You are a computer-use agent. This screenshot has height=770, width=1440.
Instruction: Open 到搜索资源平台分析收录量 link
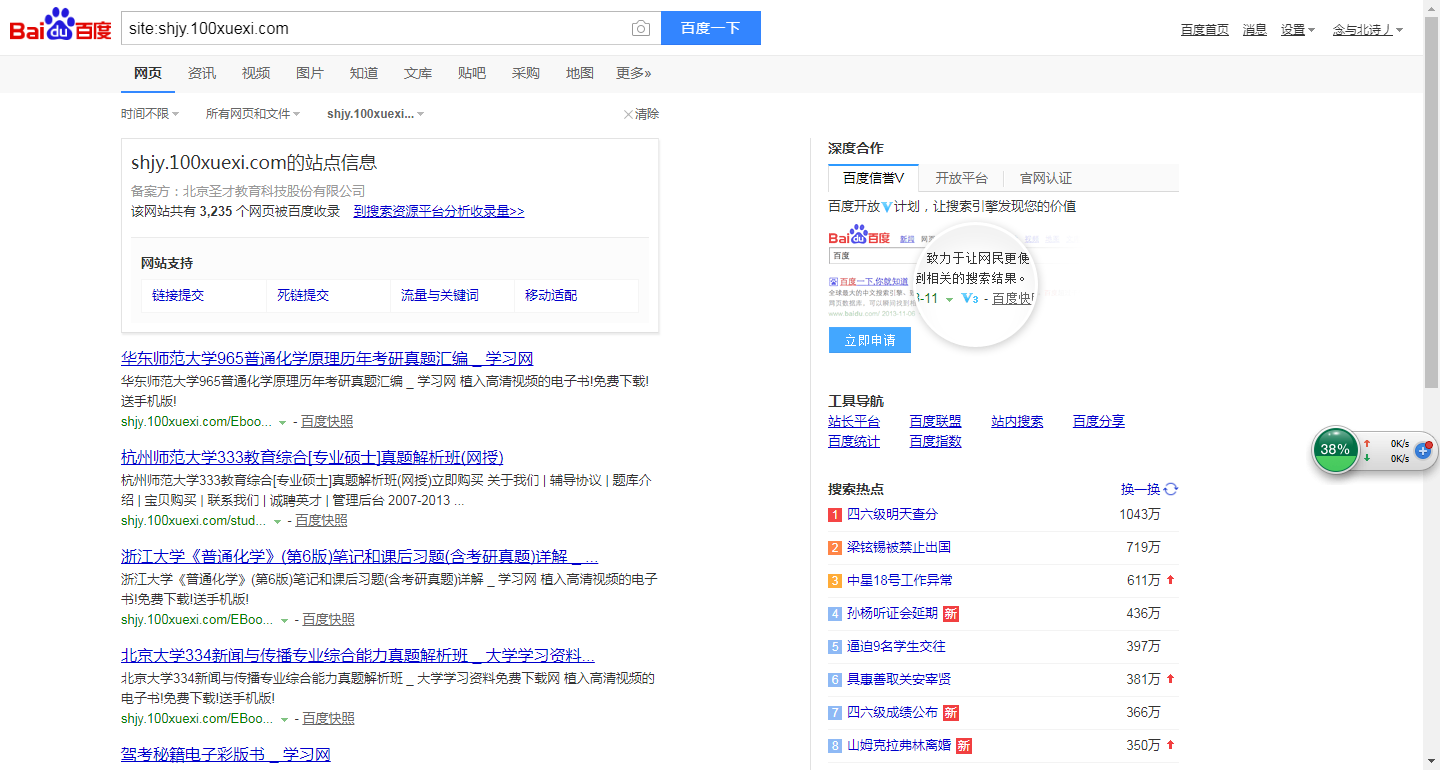pos(439,212)
